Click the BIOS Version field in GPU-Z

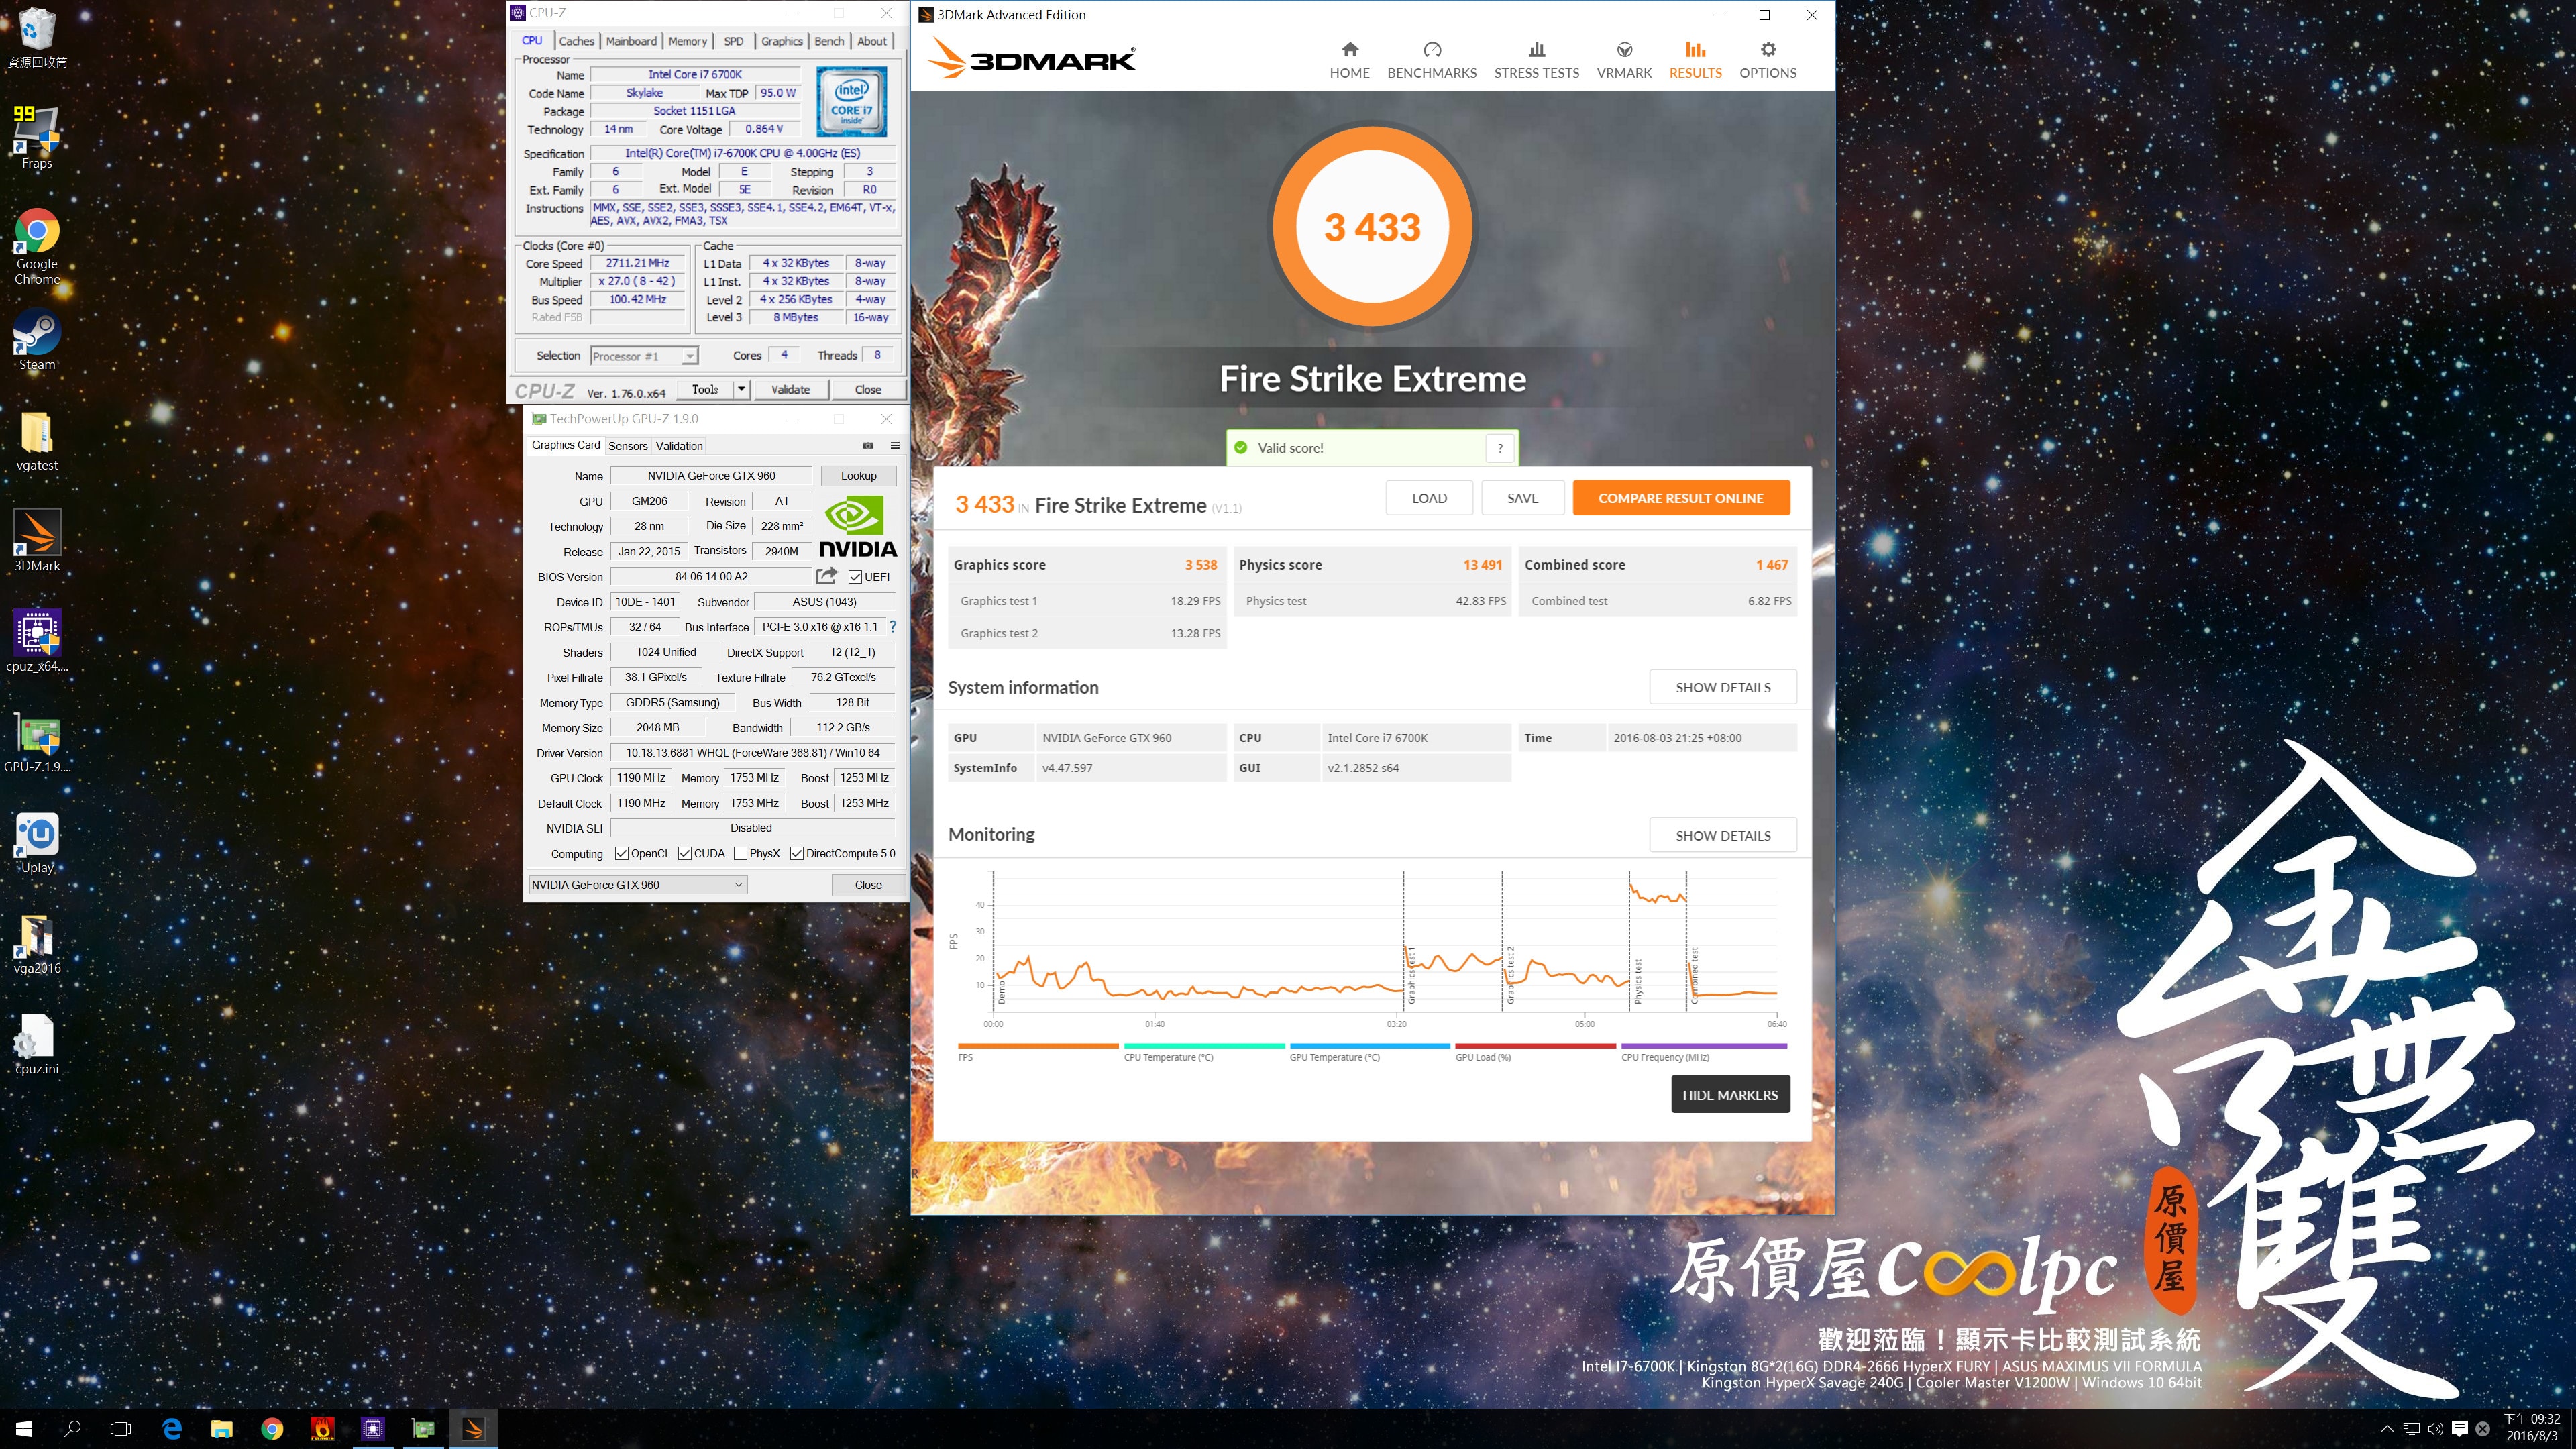(711, 576)
